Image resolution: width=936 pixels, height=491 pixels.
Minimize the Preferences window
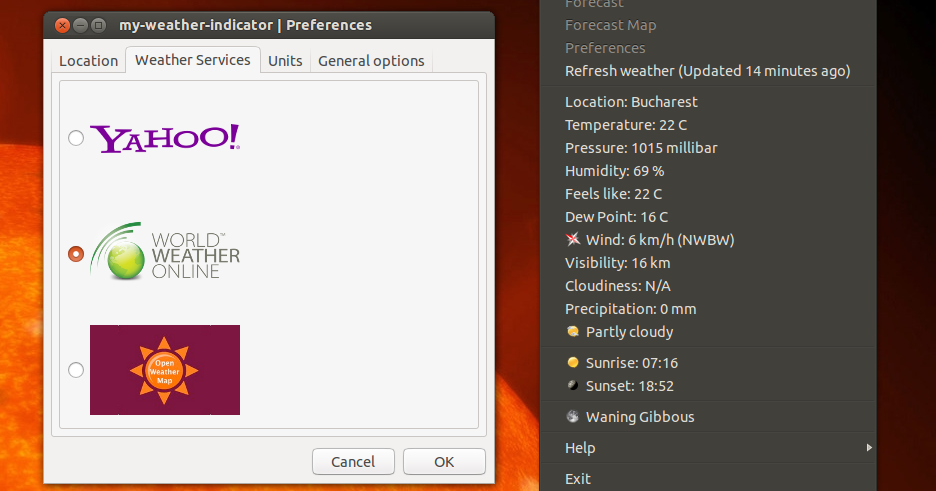click(x=81, y=25)
